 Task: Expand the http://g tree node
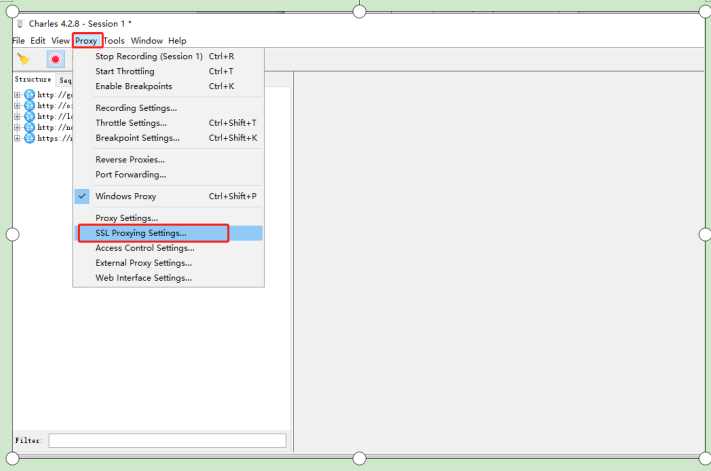coord(17,95)
